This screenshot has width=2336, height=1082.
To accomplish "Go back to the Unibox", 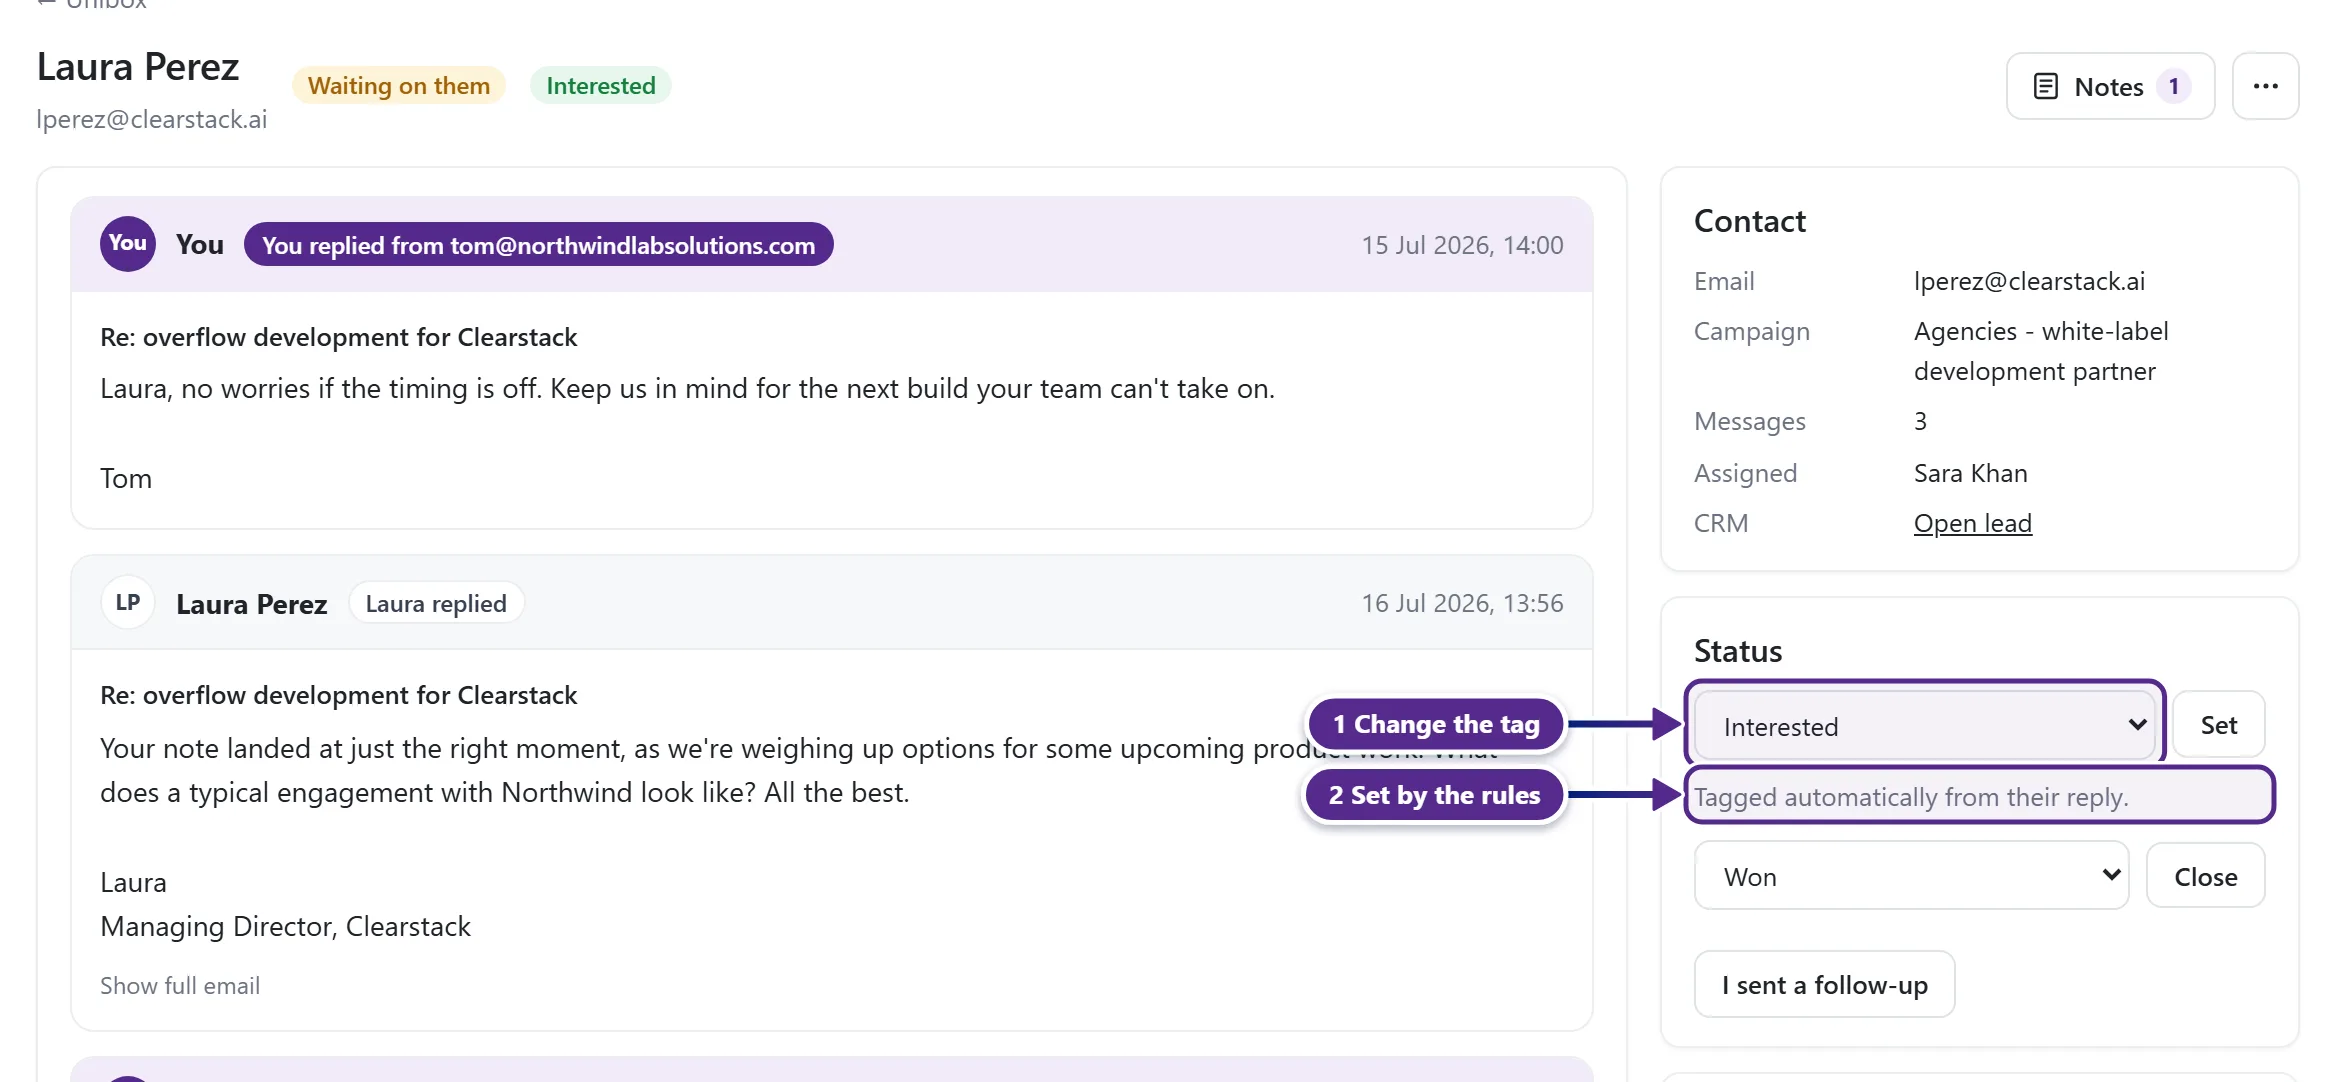I will [x=92, y=4].
